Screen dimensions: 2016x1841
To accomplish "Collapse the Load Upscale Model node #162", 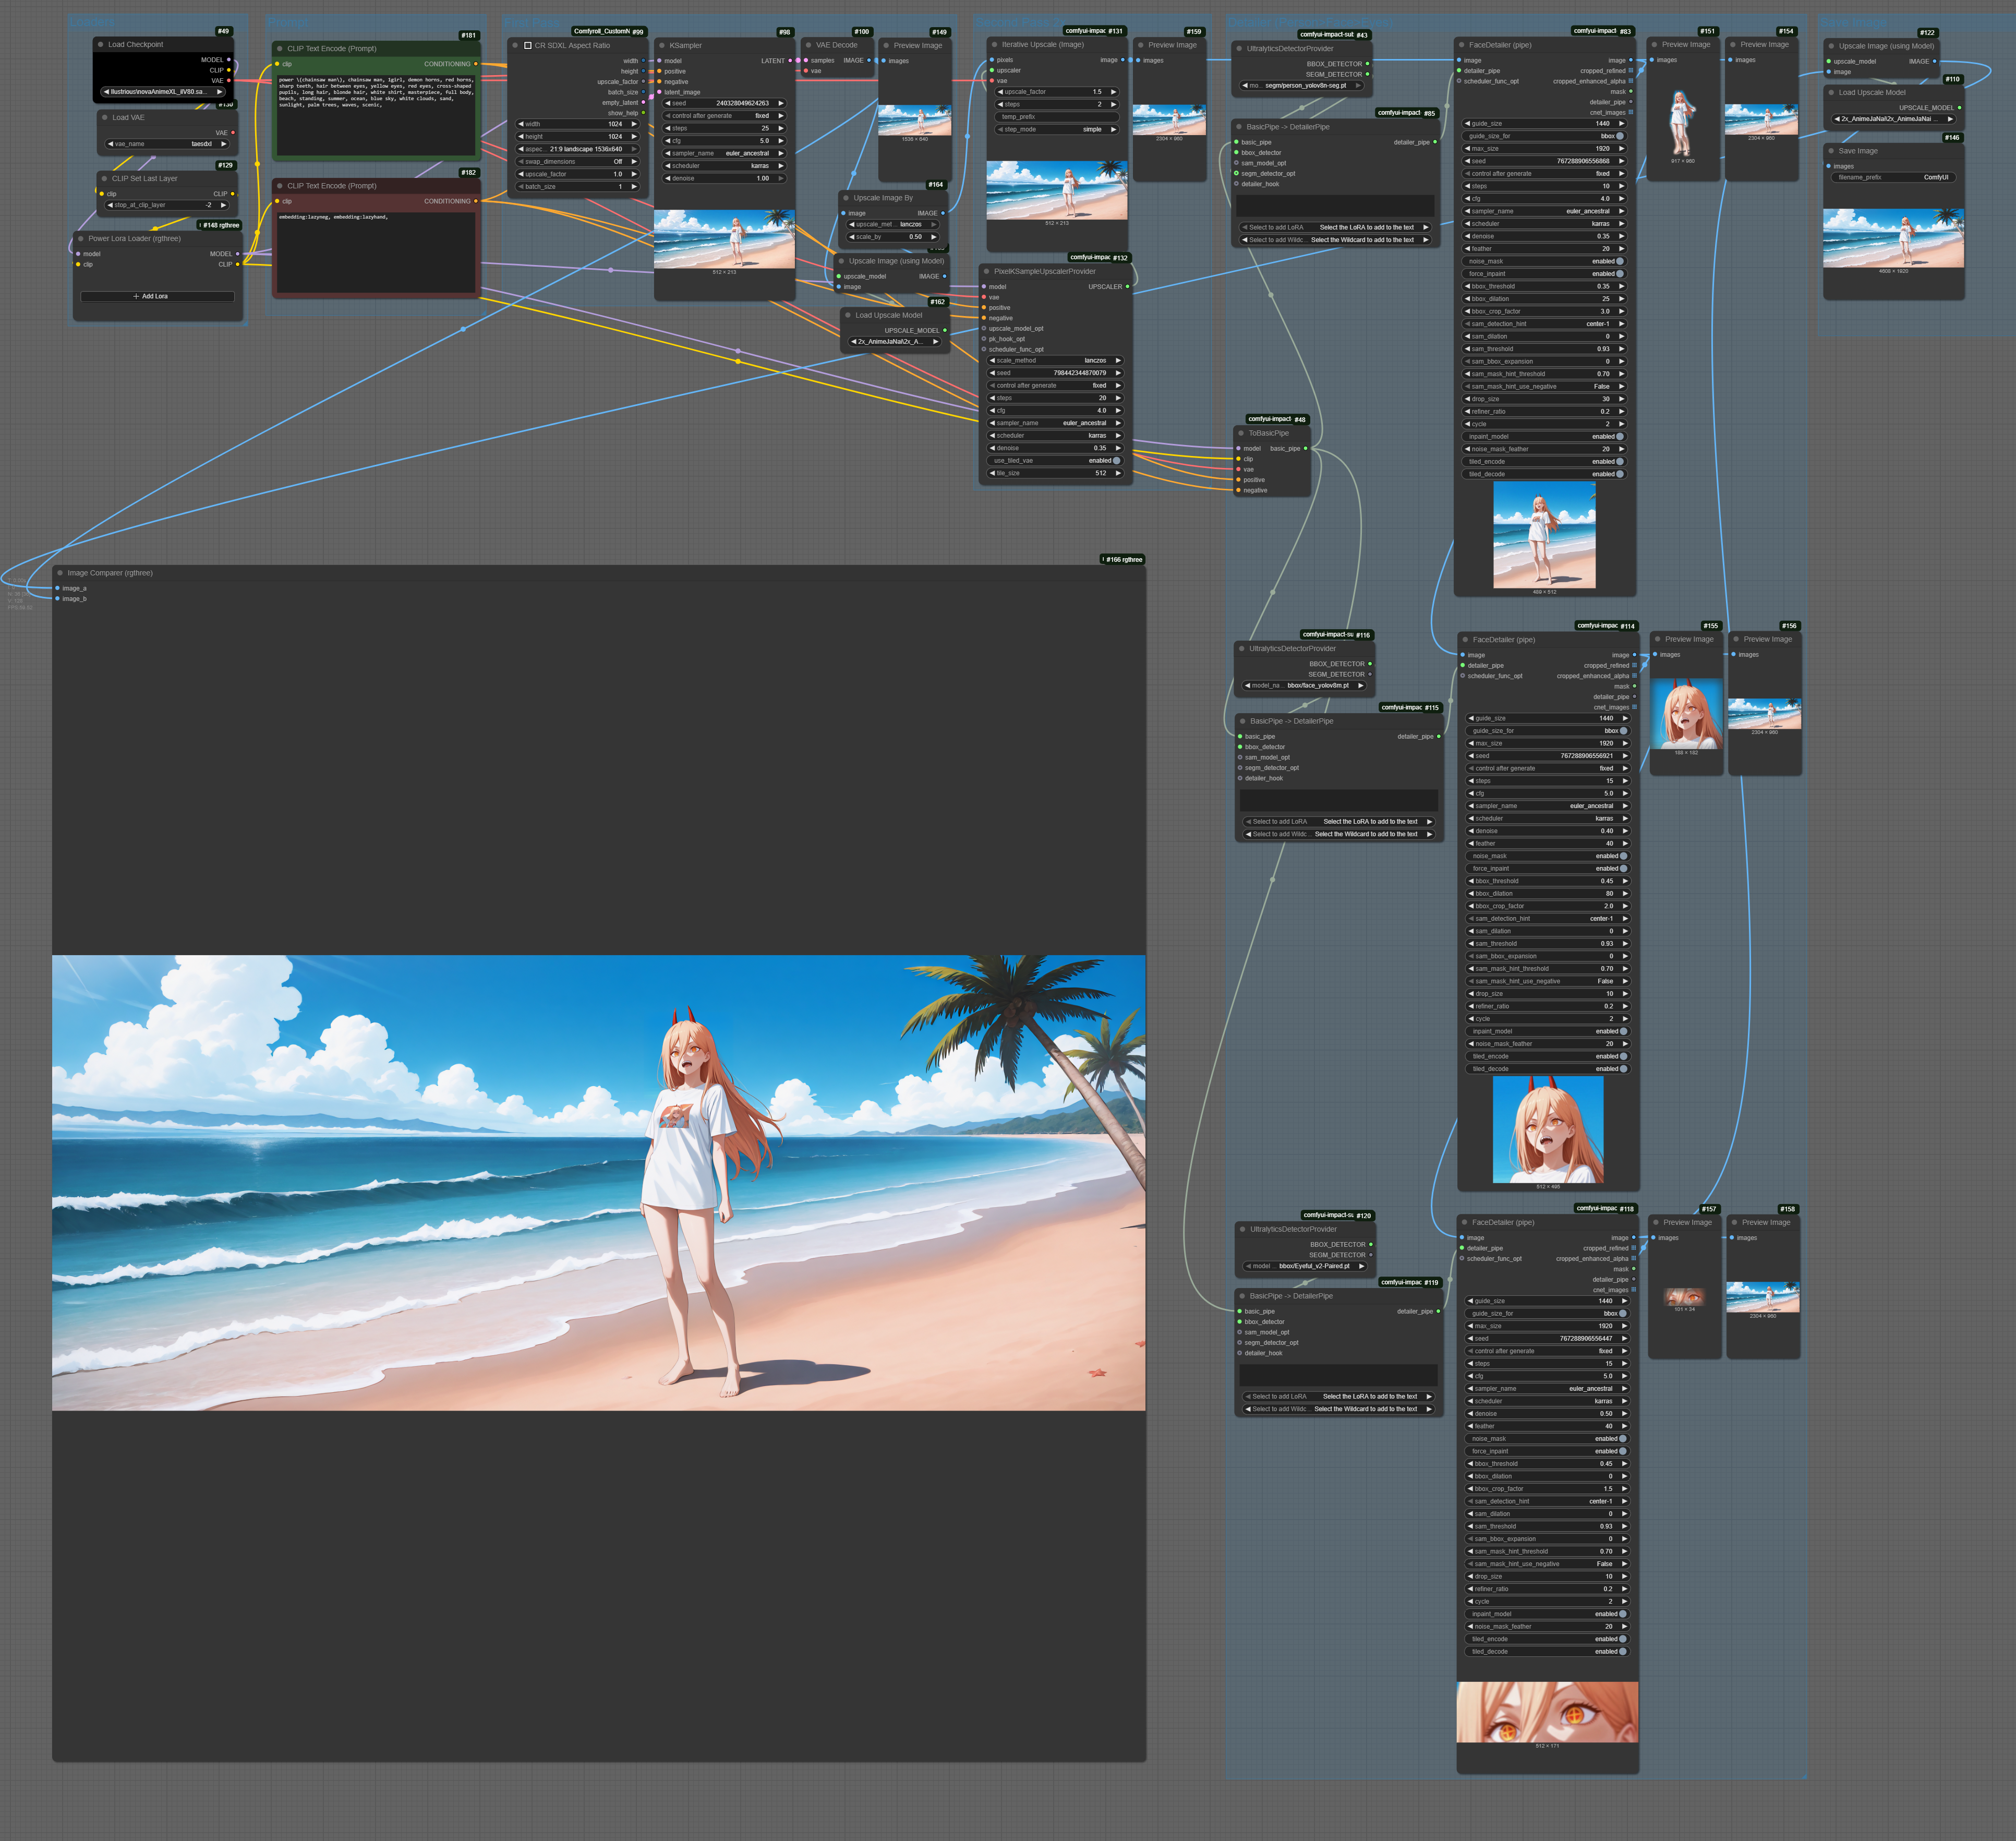I will point(848,316).
